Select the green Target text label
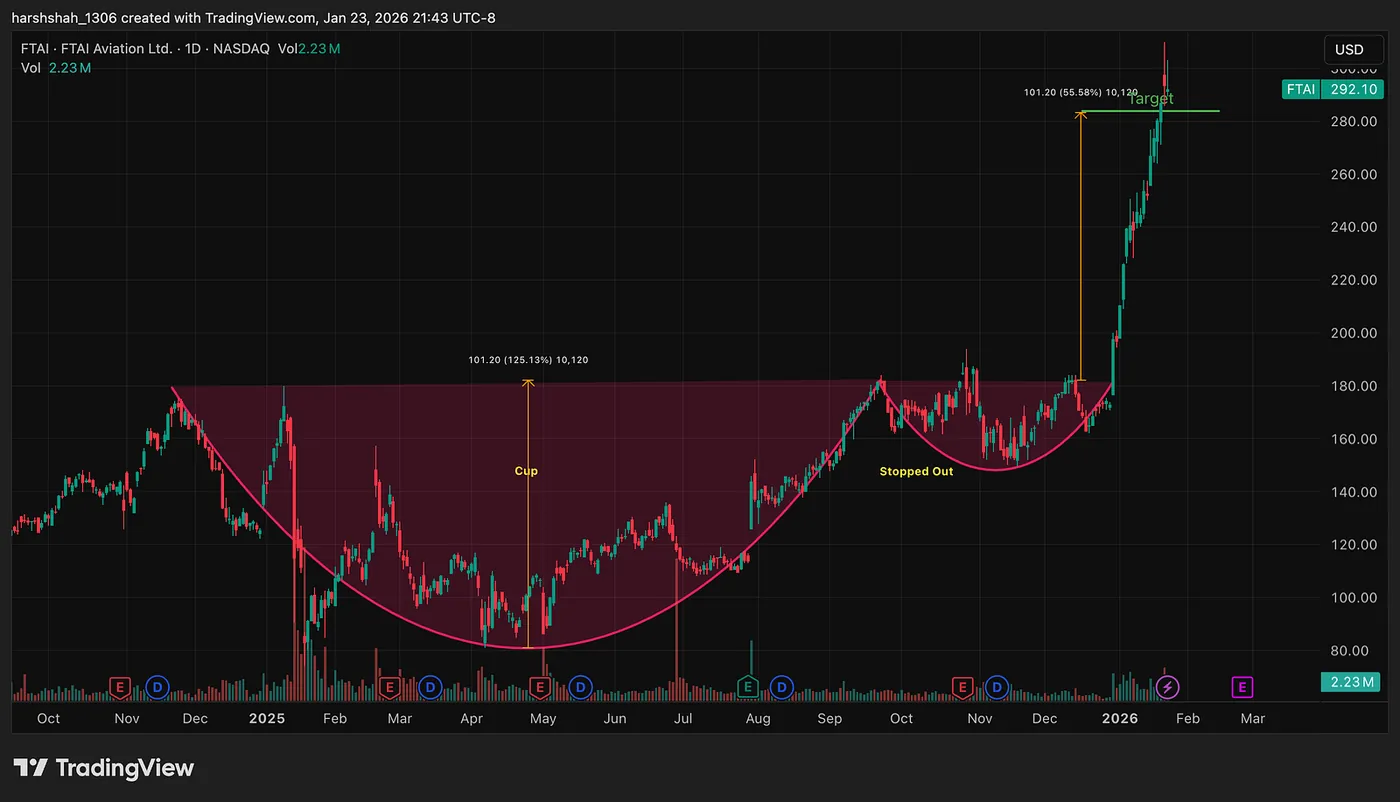 [x=1150, y=99]
